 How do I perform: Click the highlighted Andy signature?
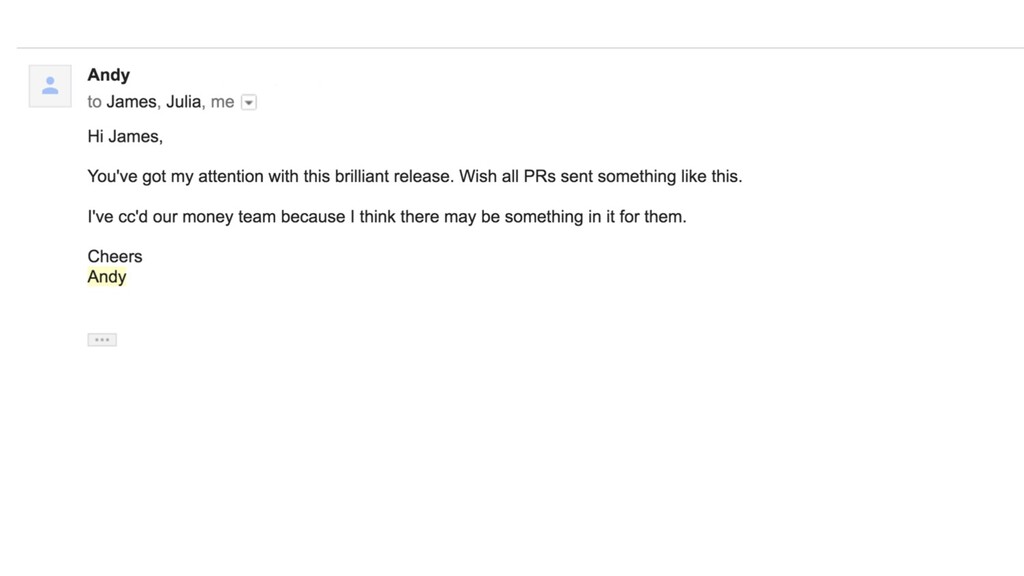pos(107,277)
